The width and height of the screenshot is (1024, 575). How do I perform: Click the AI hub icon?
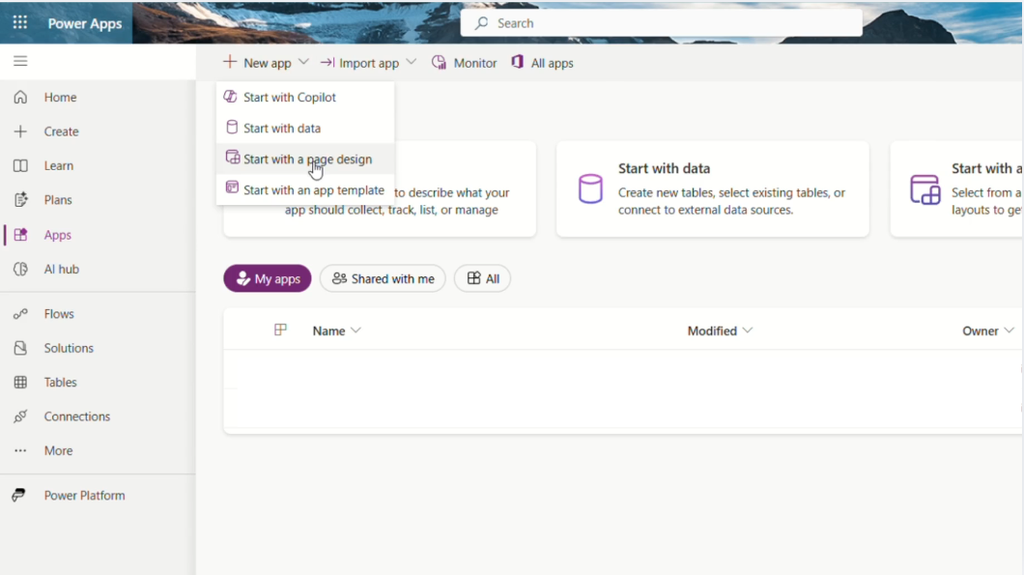point(20,269)
